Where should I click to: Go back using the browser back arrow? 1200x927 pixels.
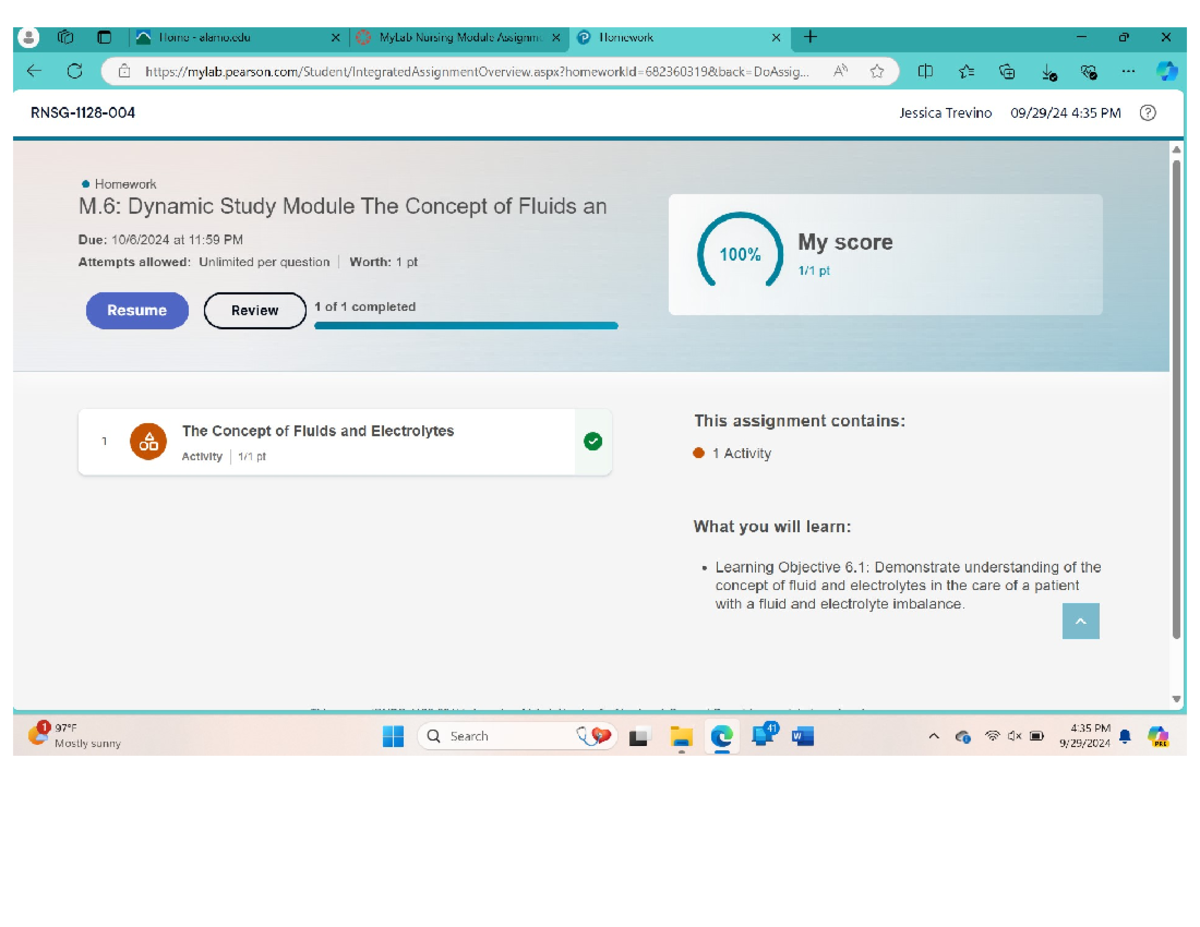pos(34,71)
